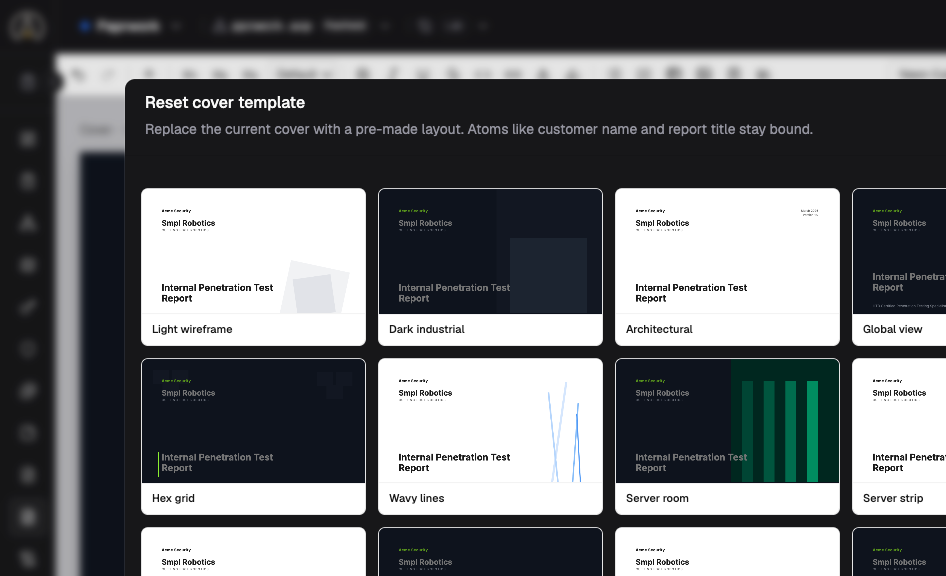Pick the Server strip cover template
Screen dimensions: 946x576
click(x=899, y=437)
